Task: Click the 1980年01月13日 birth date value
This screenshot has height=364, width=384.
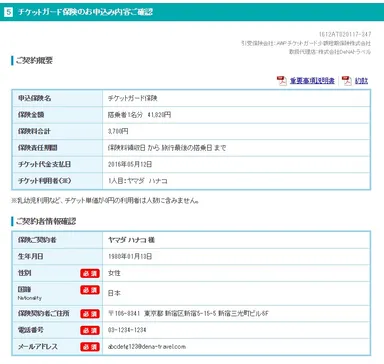Action: tap(130, 256)
